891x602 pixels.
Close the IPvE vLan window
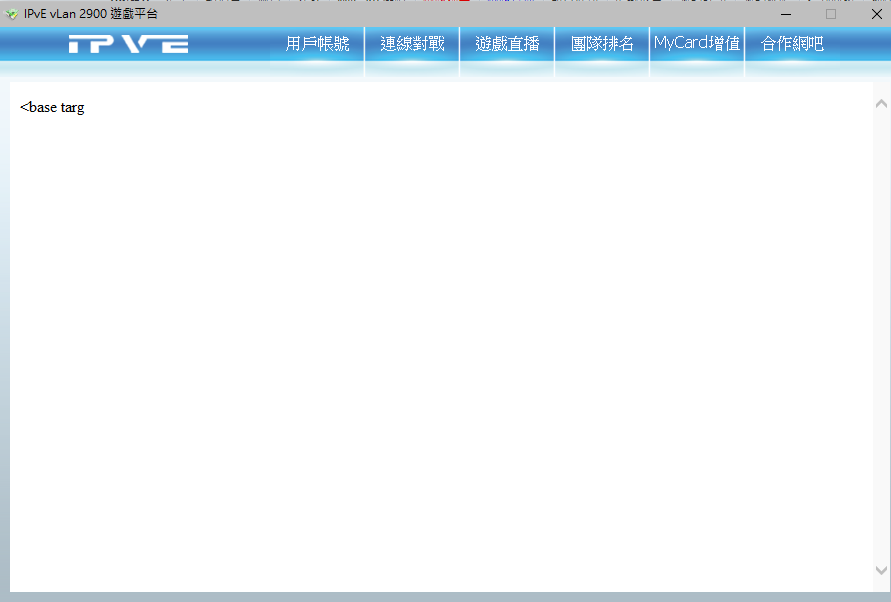[876, 14]
